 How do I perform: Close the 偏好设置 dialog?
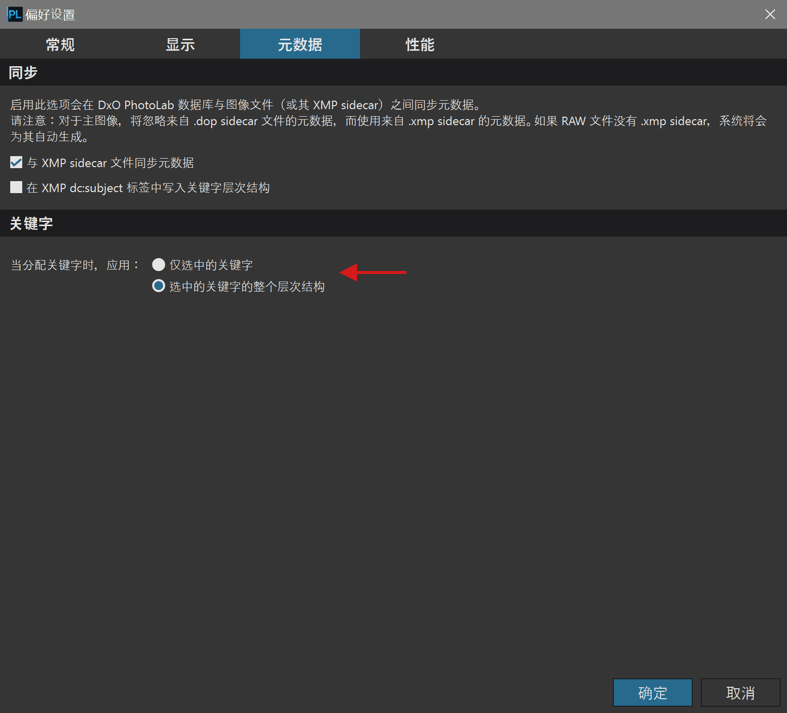[x=770, y=14]
